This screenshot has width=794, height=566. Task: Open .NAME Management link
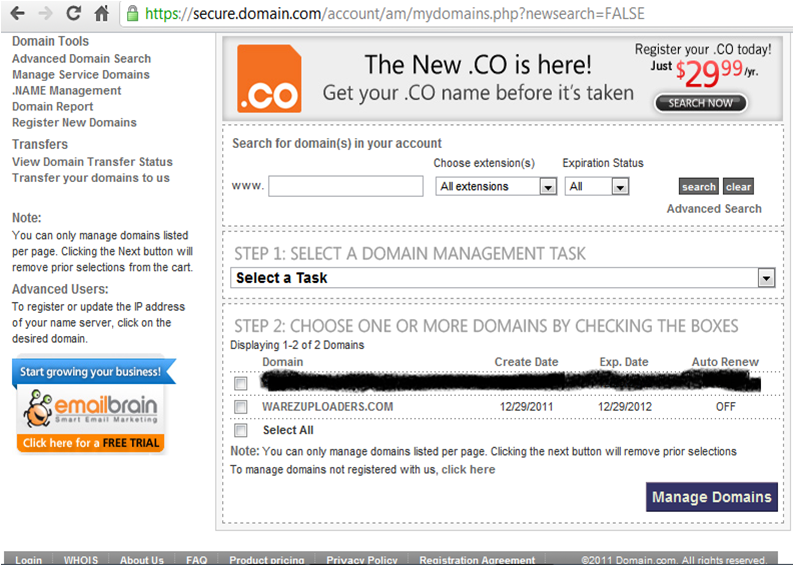(67, 91)
